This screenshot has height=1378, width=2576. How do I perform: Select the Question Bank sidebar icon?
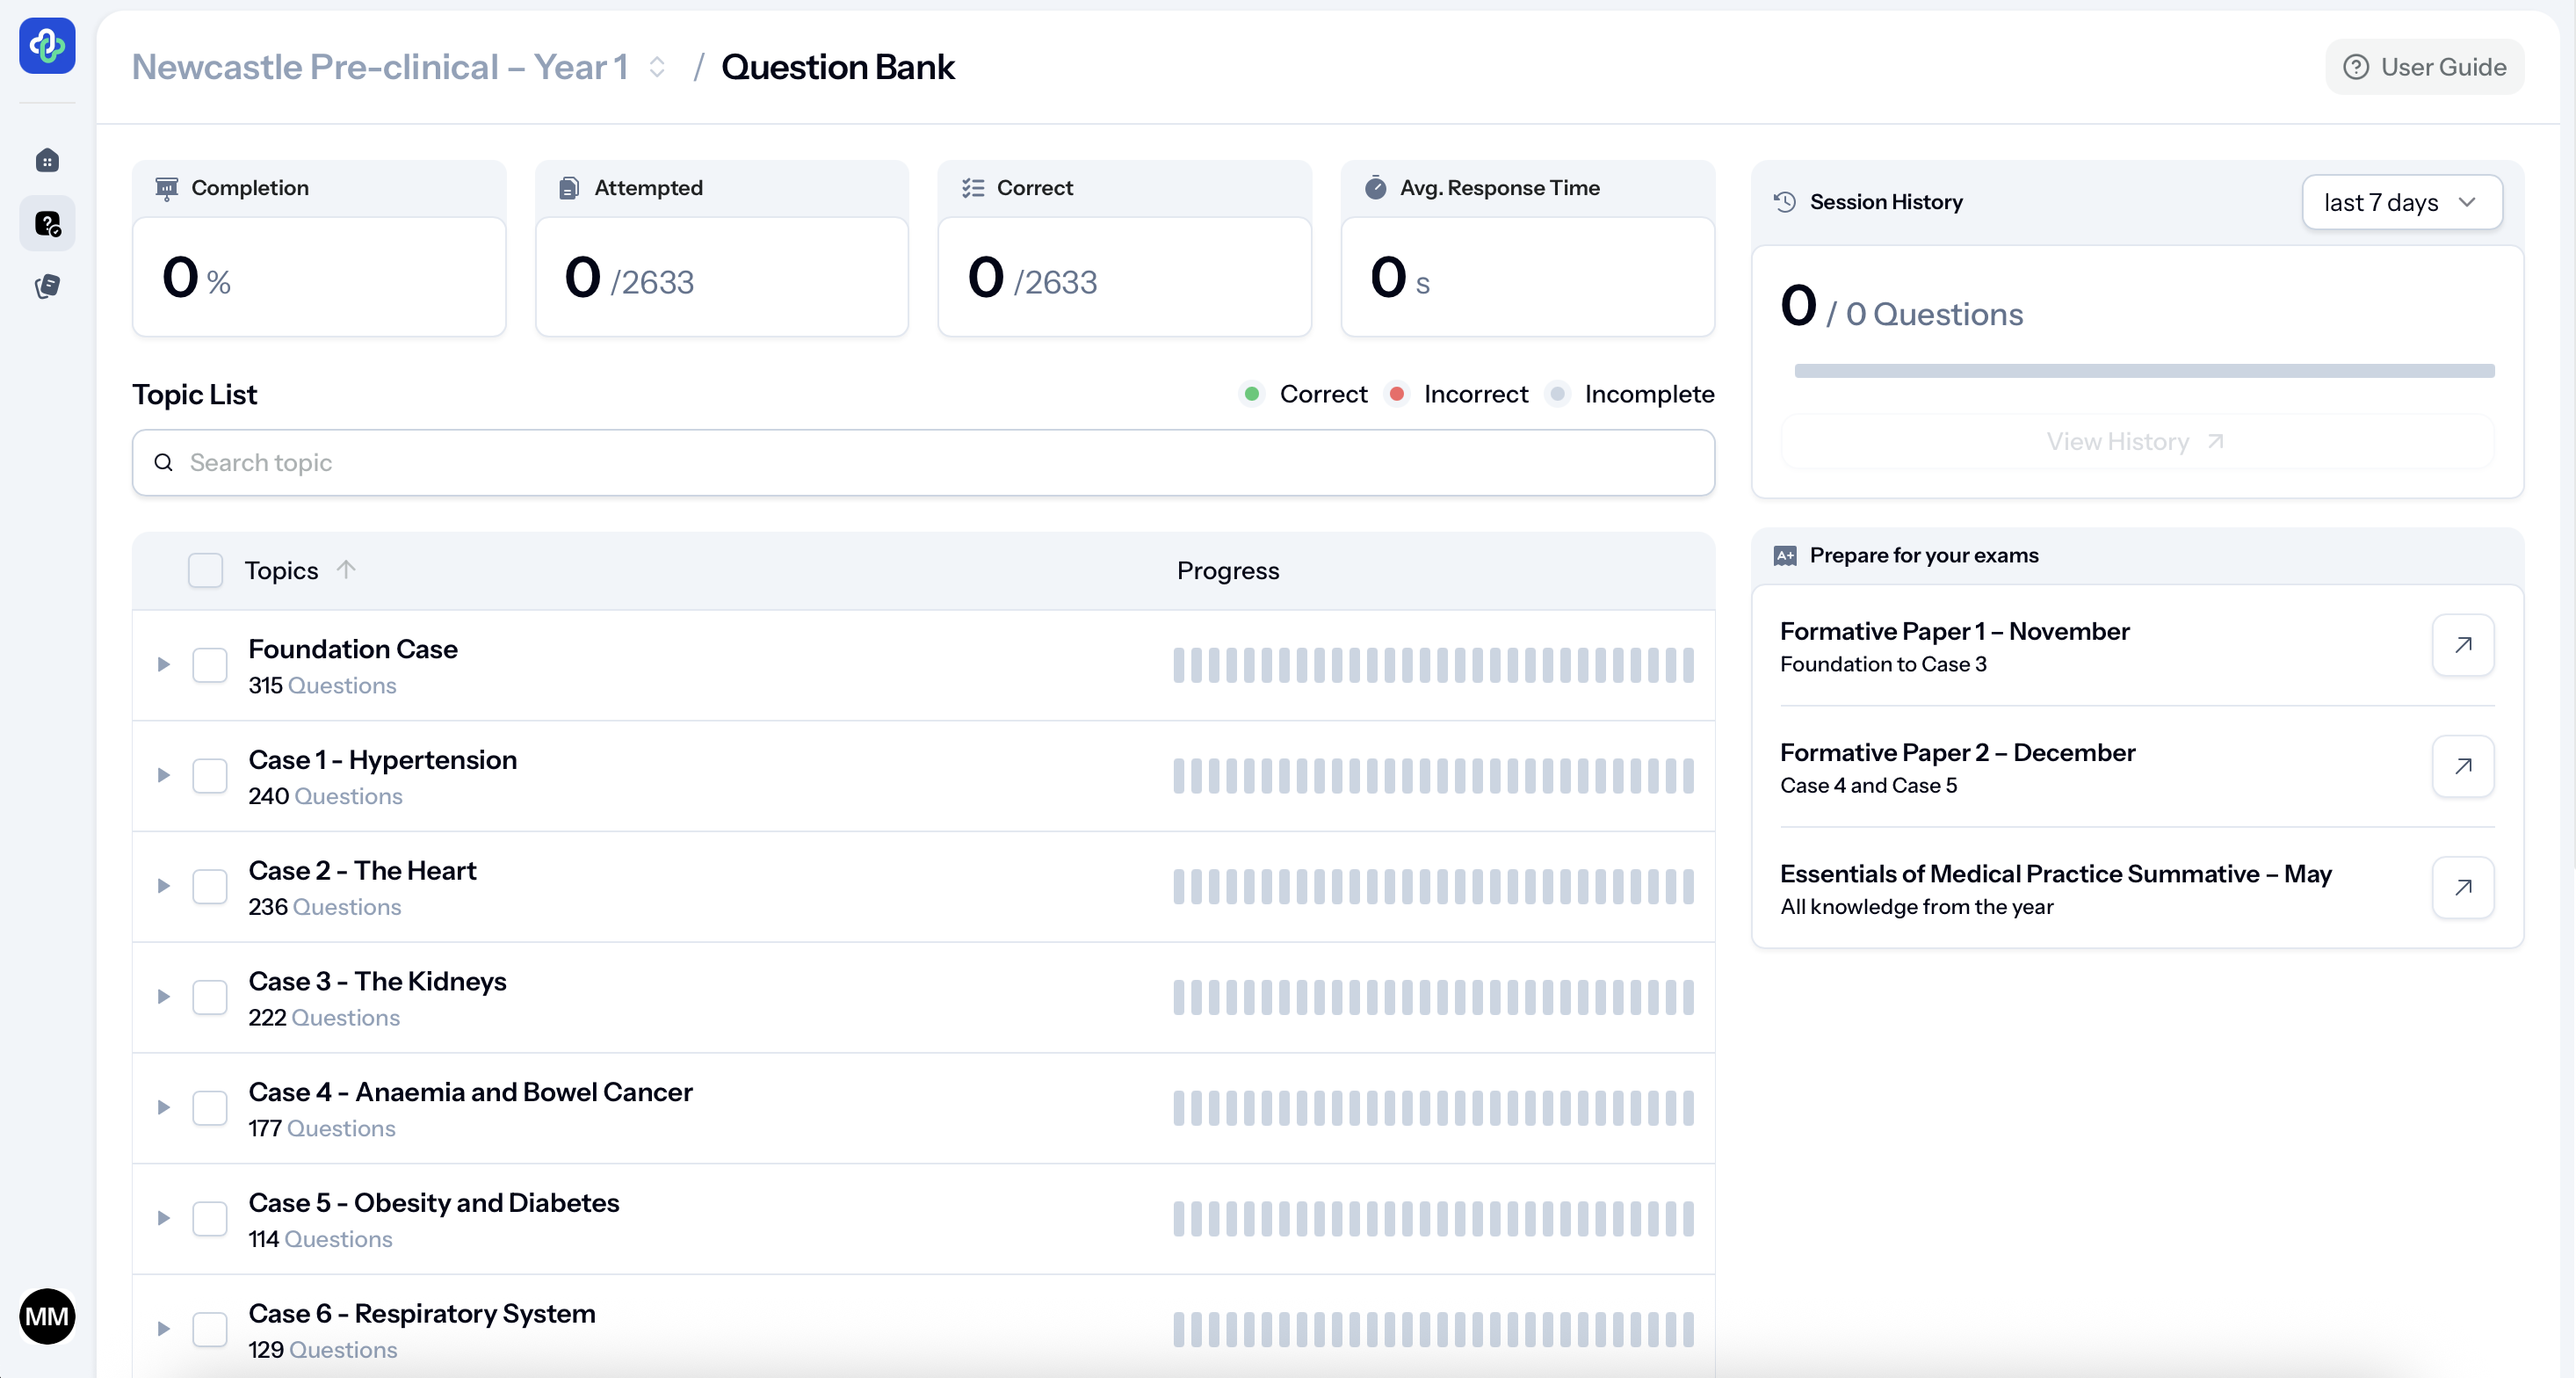[x=47, y=223]
